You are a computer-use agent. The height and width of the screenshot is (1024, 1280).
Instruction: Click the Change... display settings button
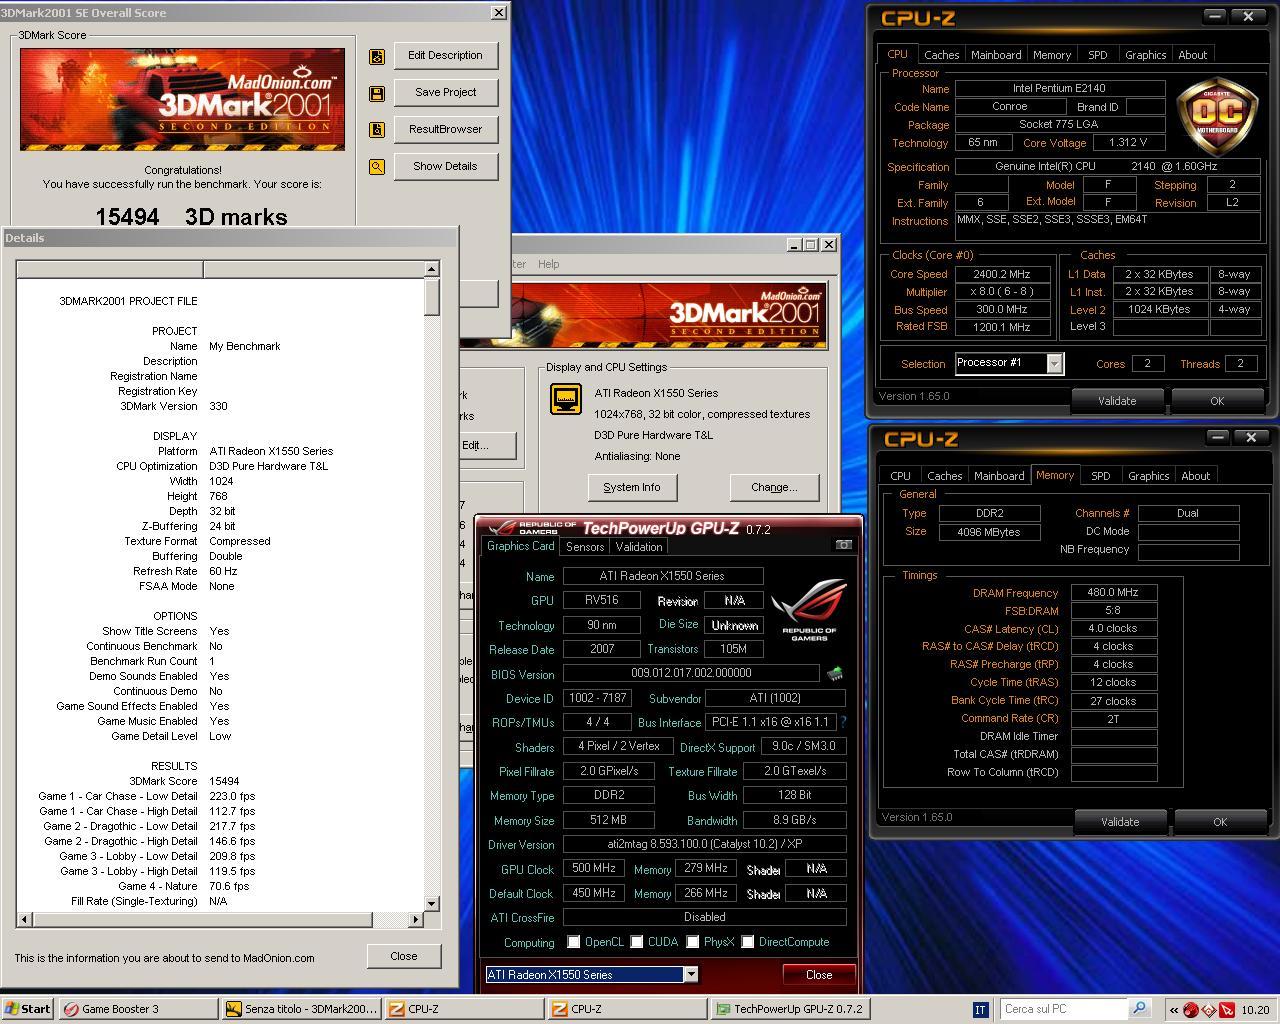pos(774,488)
